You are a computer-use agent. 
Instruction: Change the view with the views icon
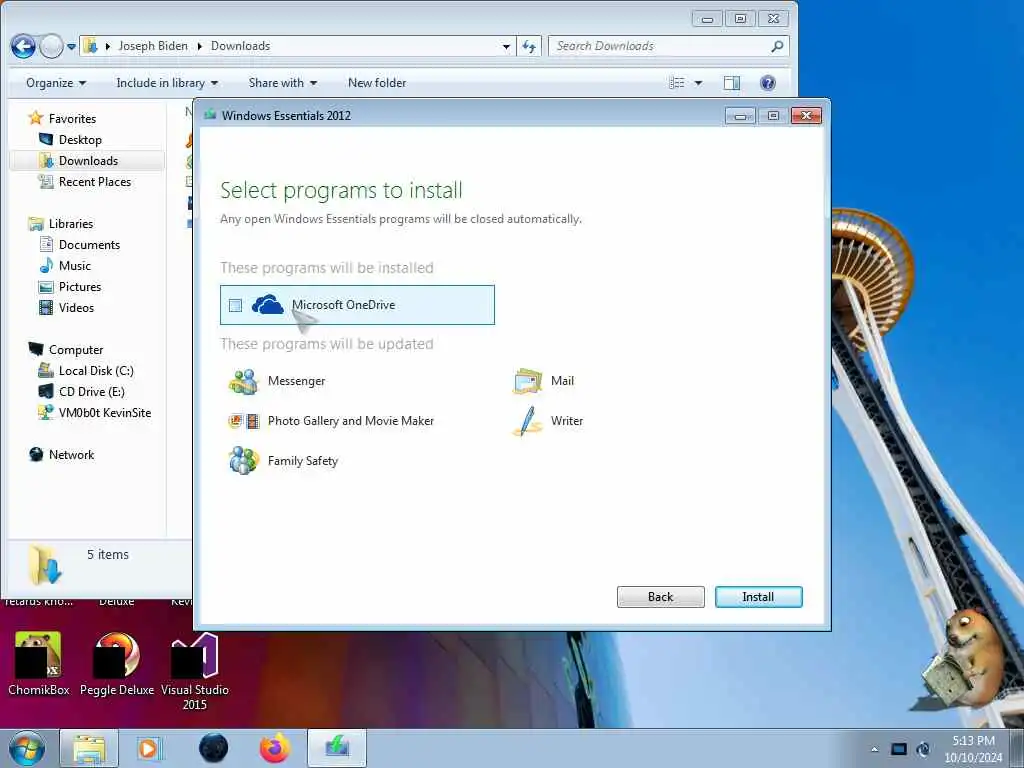(677, 83)
